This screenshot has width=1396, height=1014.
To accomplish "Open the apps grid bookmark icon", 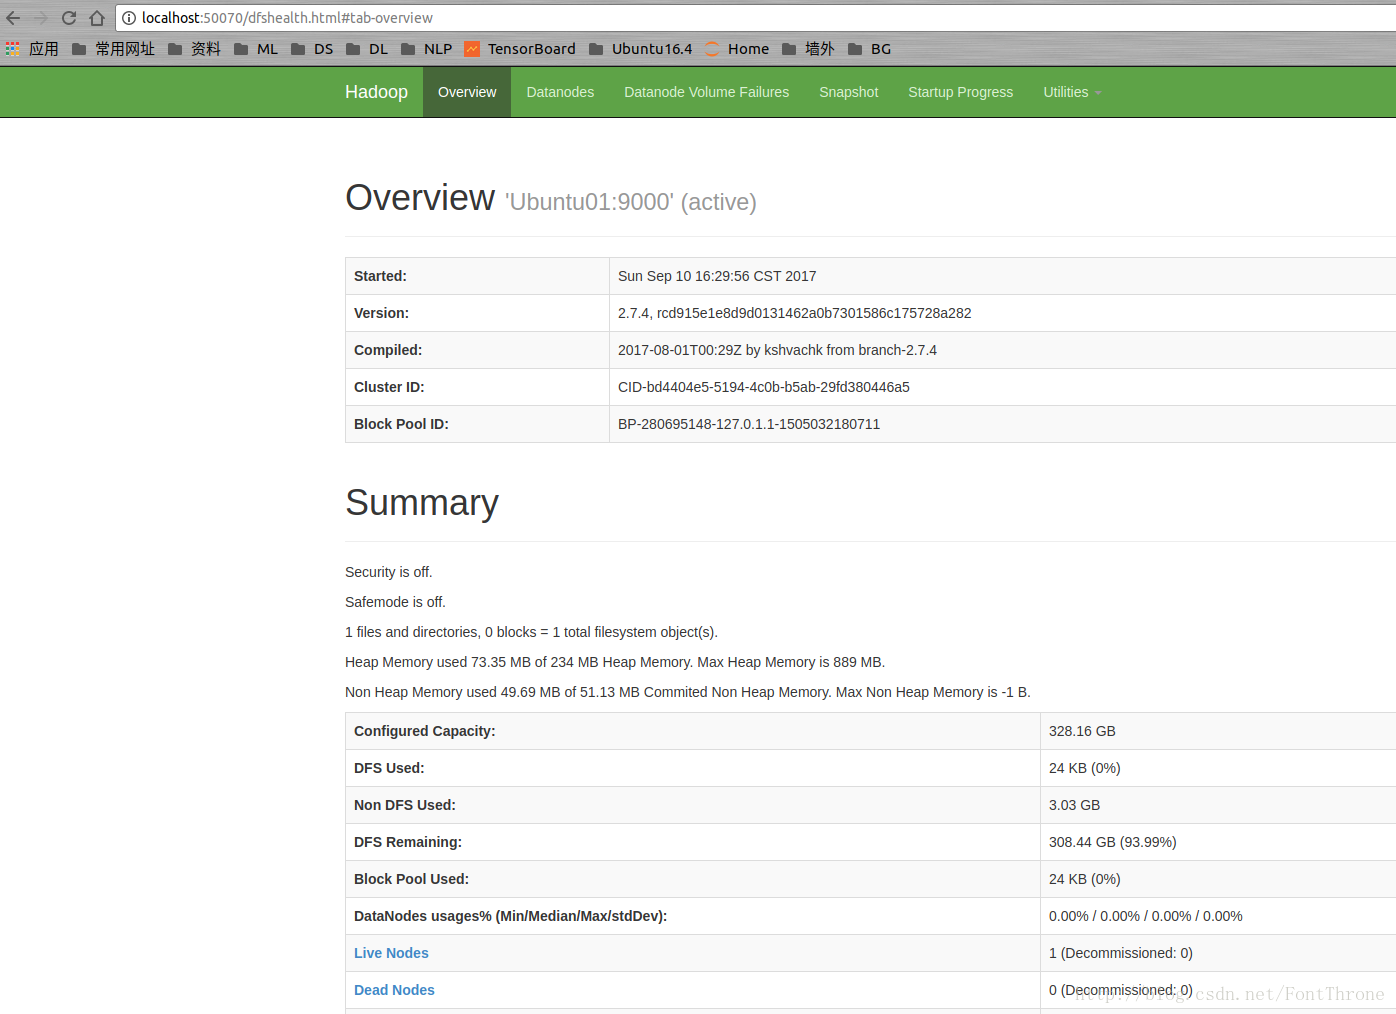I will 13,49.
